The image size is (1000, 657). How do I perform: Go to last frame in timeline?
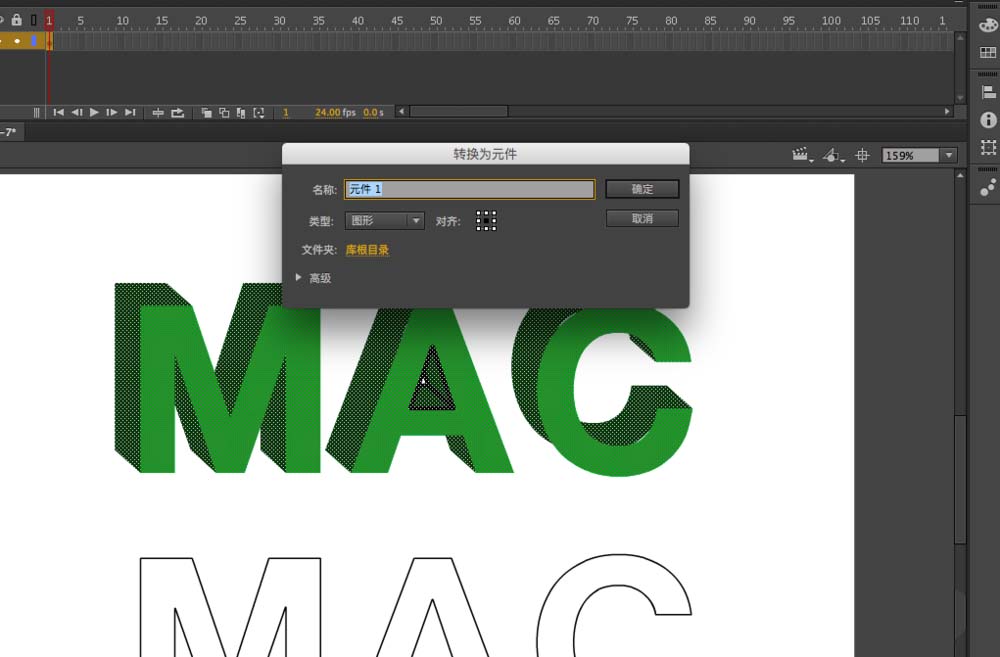click(130, 112)
